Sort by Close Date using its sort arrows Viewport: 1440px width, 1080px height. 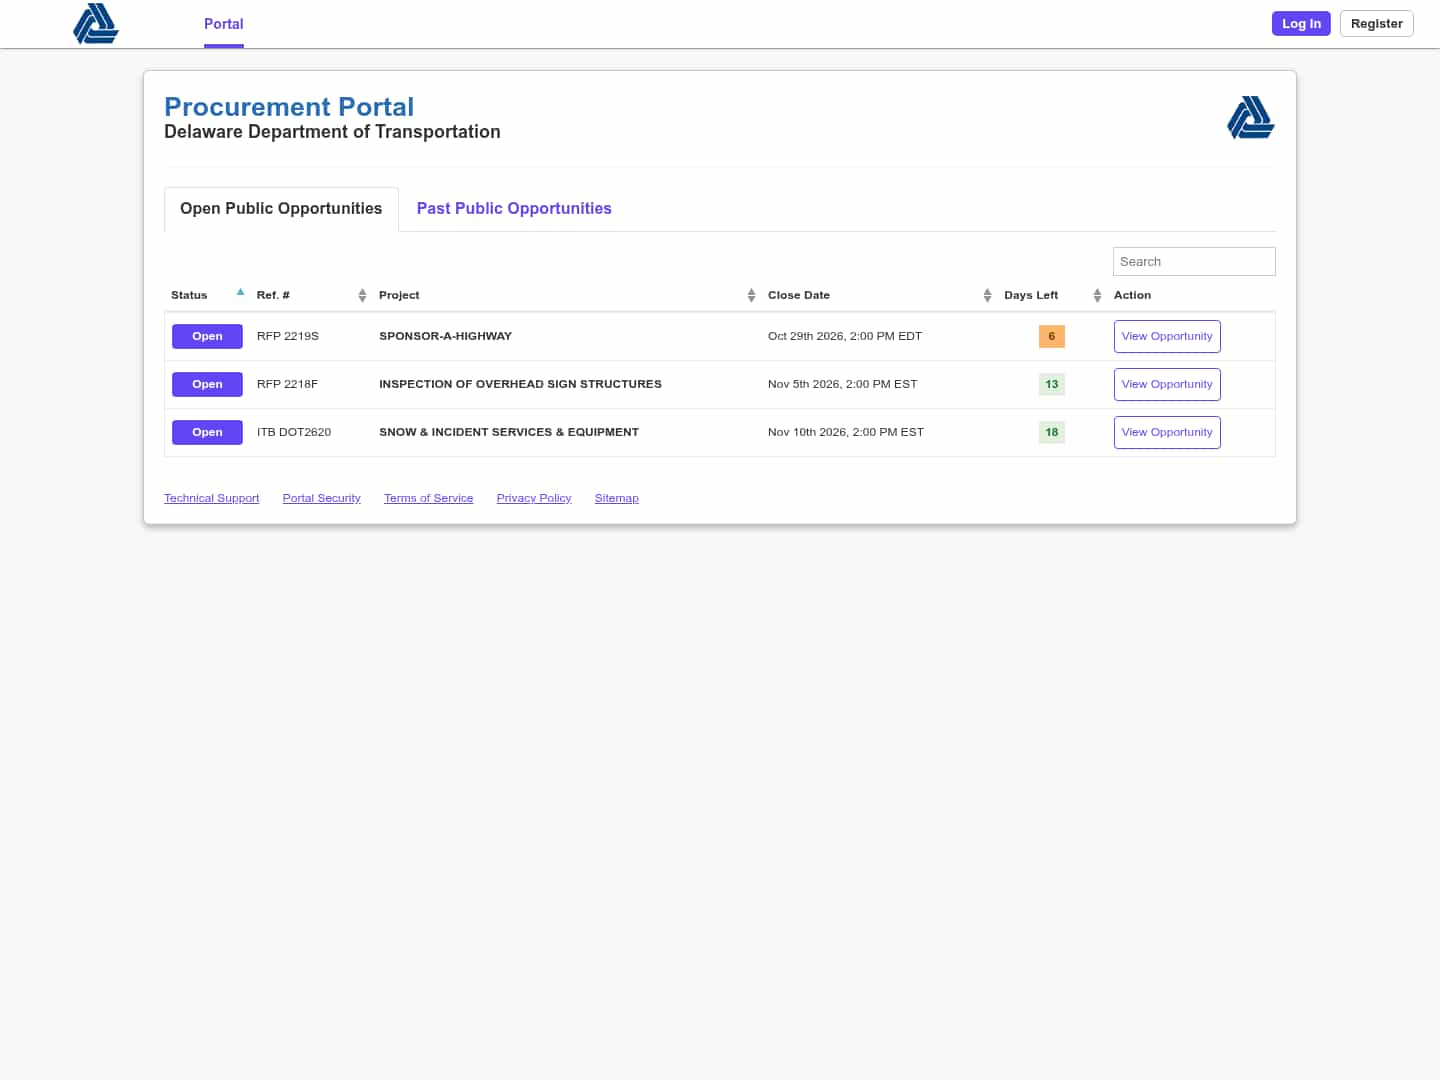(987, 295)
